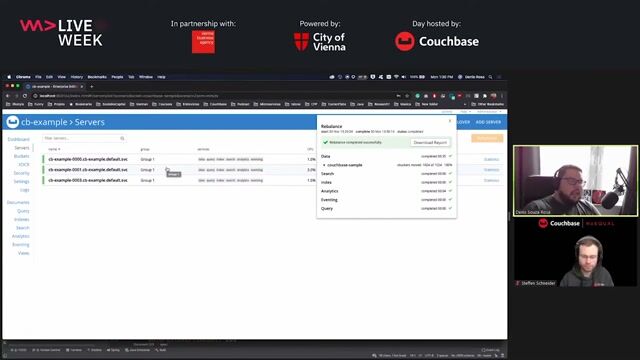
Task: Reload the page with browser refresh icon
Action: point(25,96)
